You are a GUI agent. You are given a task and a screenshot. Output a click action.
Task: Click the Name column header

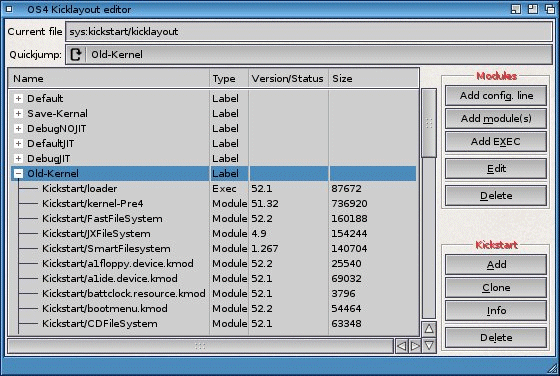point(109,79)
